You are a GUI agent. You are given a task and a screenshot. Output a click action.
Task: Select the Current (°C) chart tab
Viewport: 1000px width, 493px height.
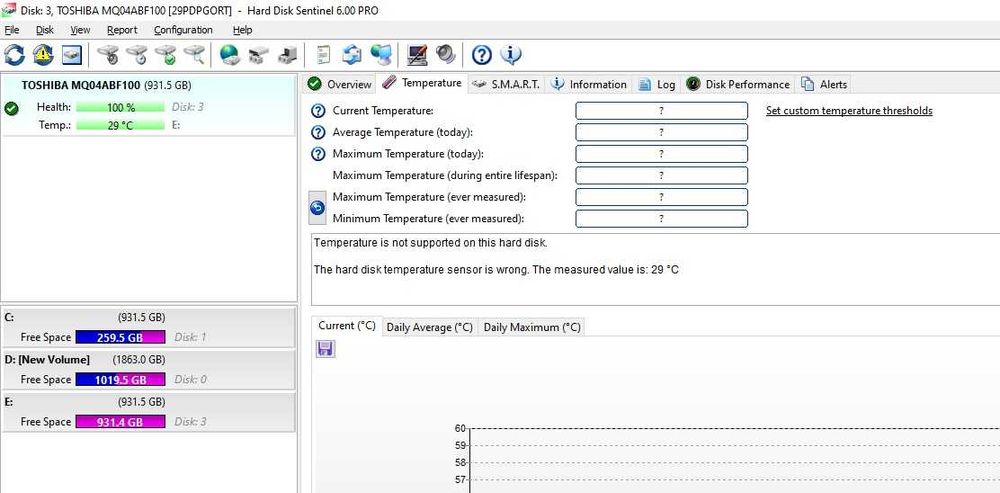coord(347,325)
